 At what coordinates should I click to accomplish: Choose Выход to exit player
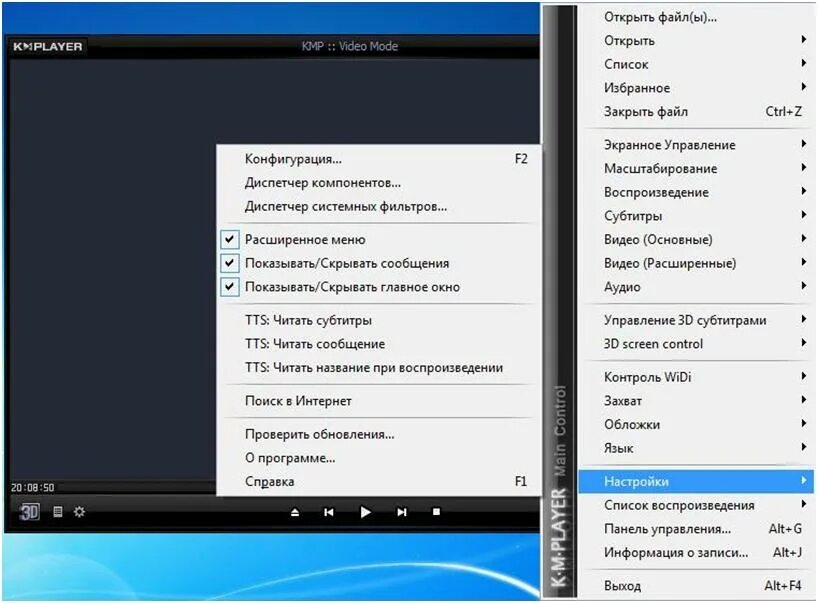tap(696, 585)
